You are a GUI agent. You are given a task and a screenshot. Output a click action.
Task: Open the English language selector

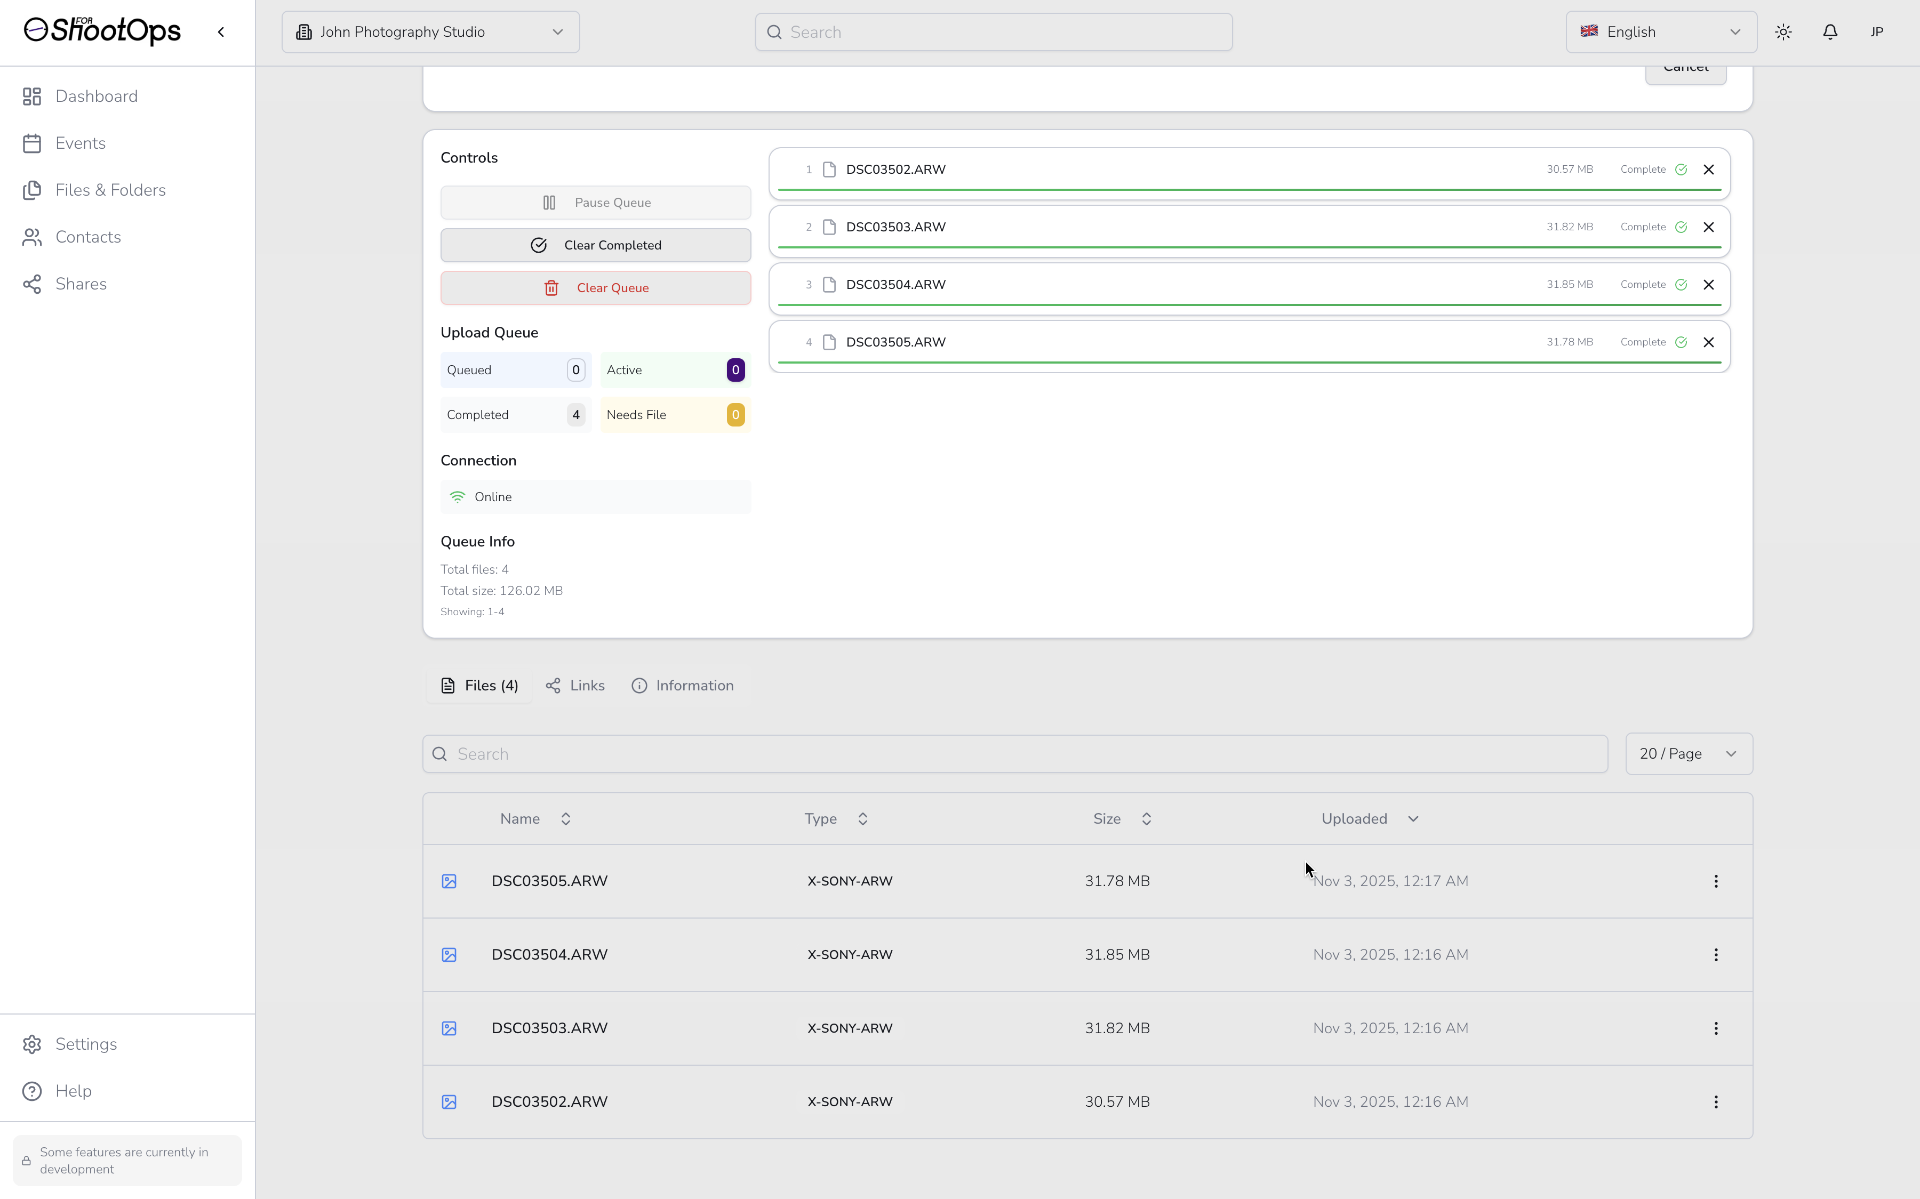click(1660, 32)
